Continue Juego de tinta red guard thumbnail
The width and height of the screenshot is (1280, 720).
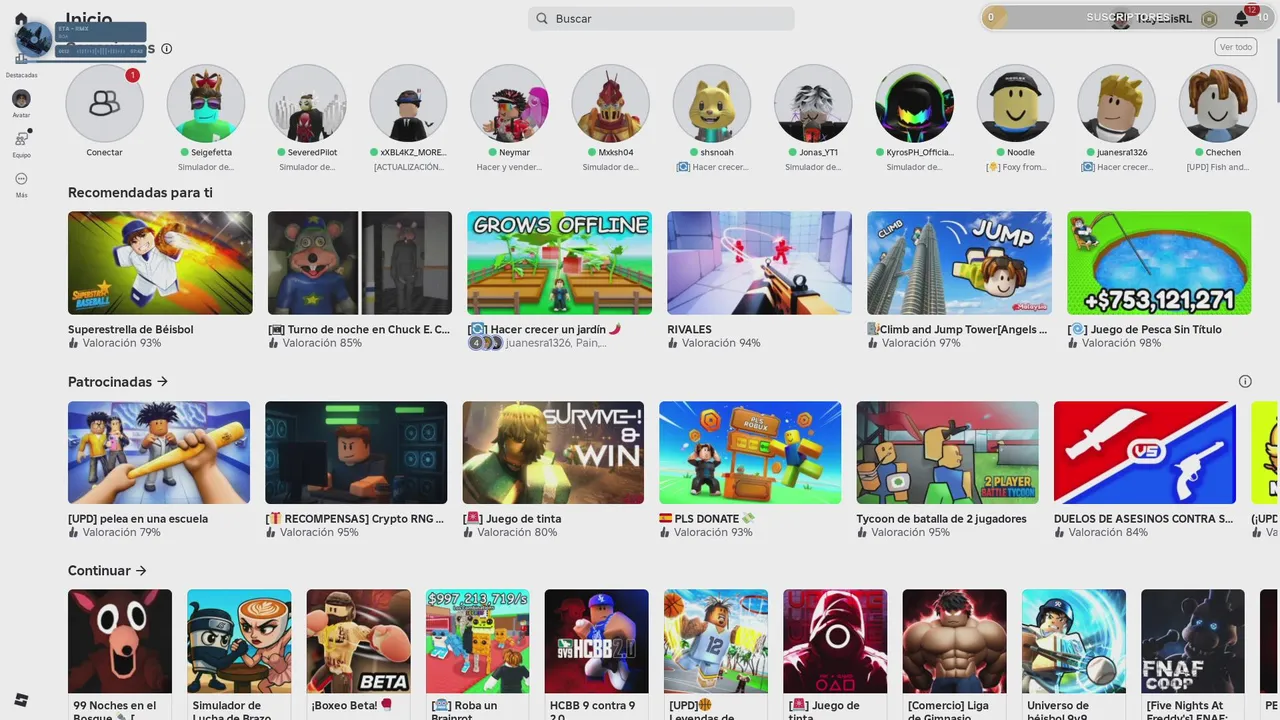835,641
